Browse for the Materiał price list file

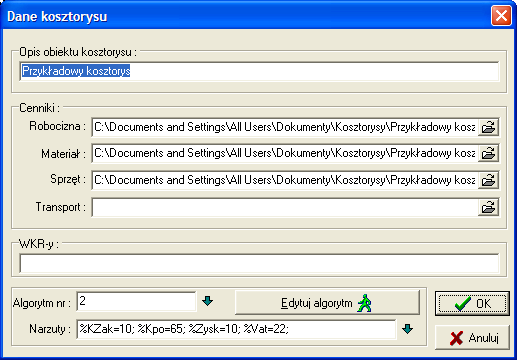pyautogui.click(x=488, y=153)
